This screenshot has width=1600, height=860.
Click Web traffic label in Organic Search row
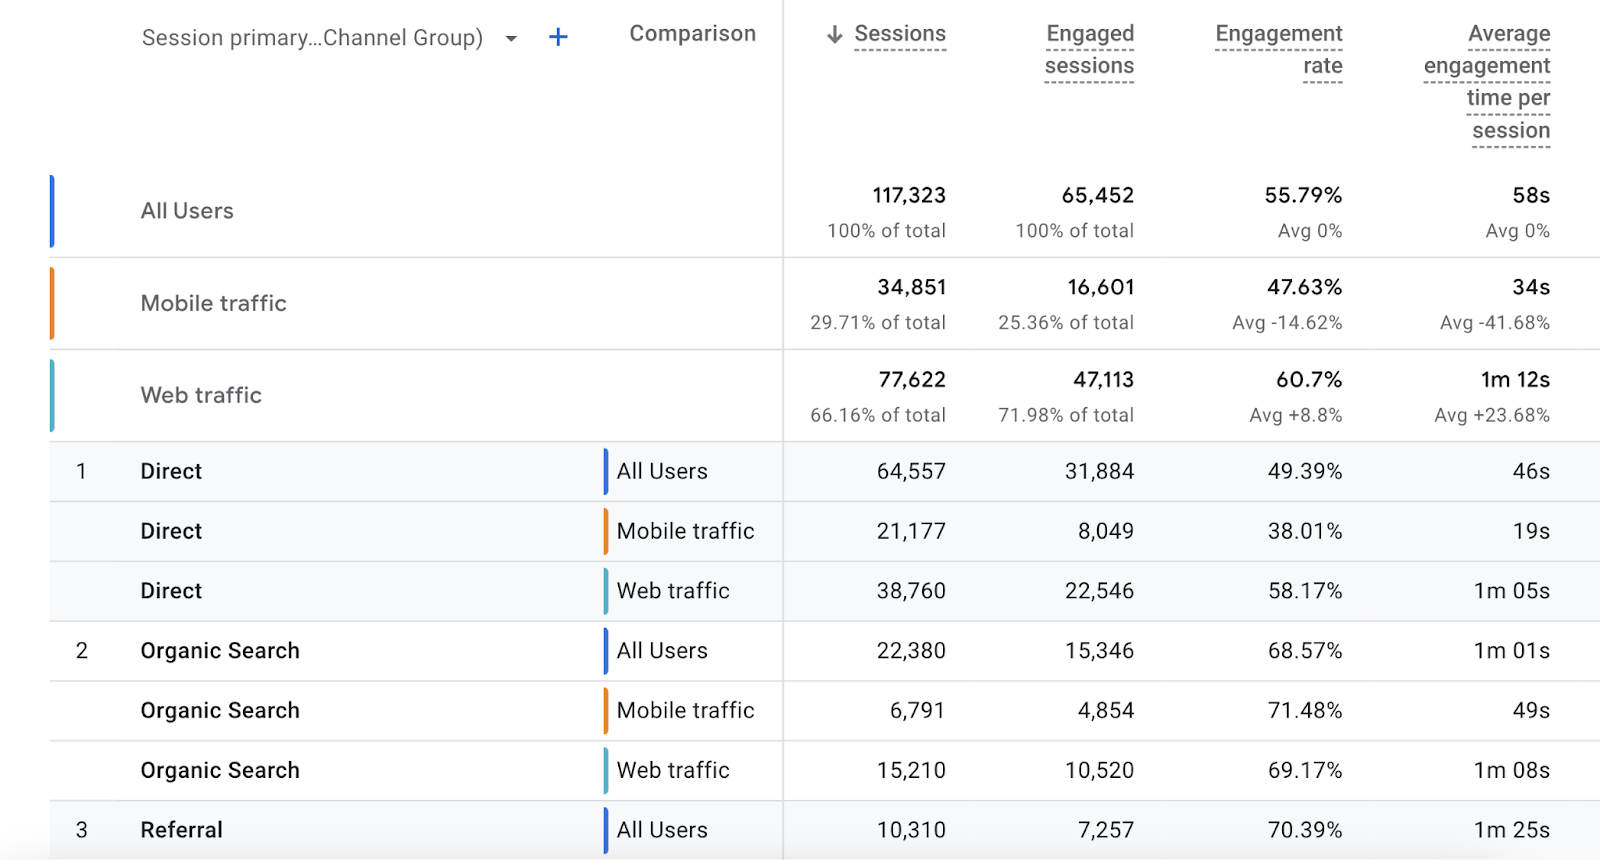click(673, 770)
